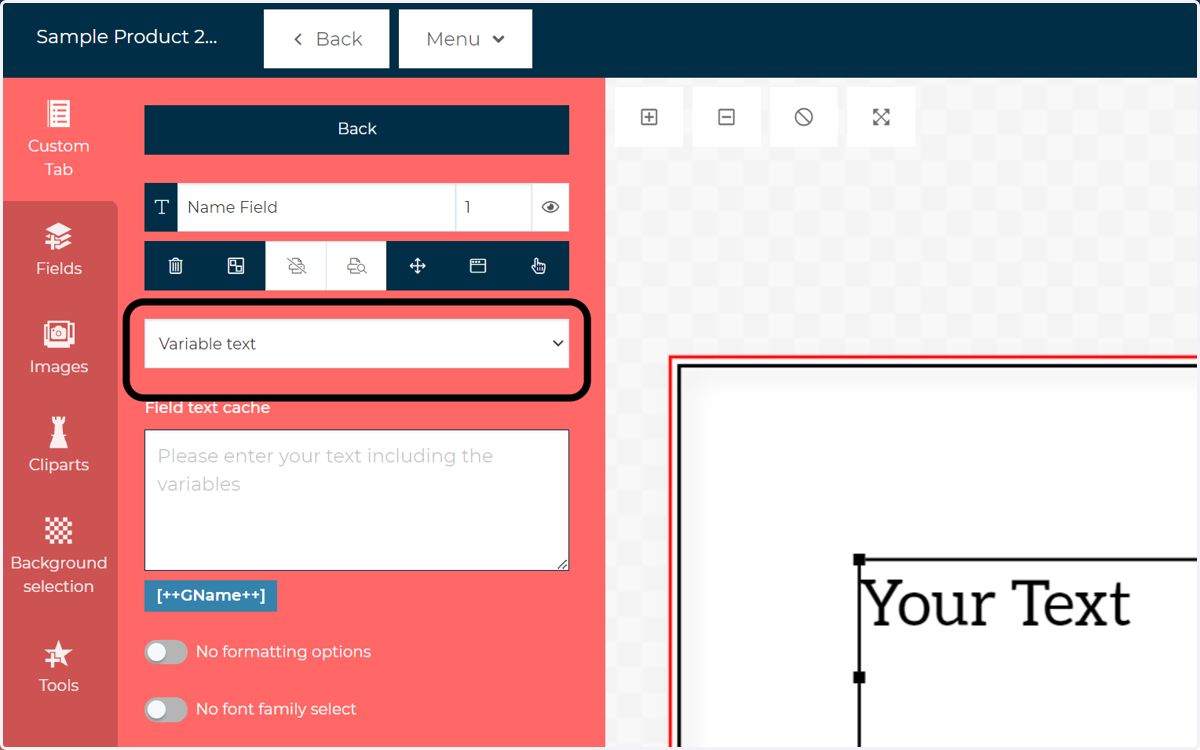
Task: Insert the [++GName++] variable tag
Action: click(211, 595)
